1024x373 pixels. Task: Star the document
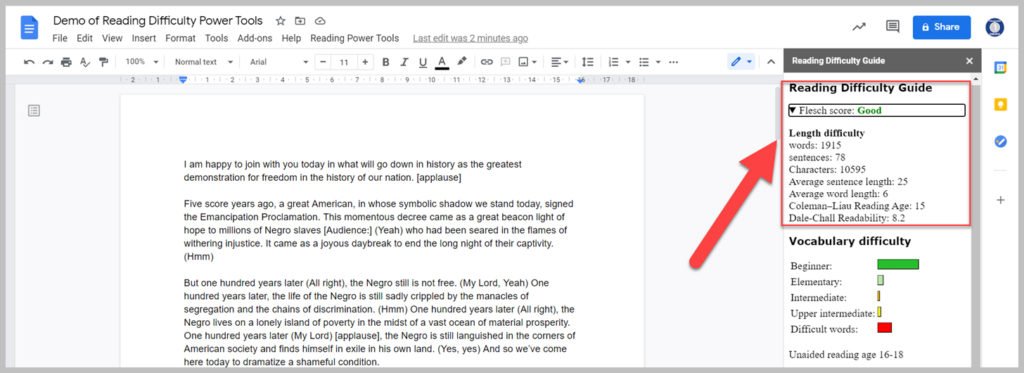[x=280, y=21]
